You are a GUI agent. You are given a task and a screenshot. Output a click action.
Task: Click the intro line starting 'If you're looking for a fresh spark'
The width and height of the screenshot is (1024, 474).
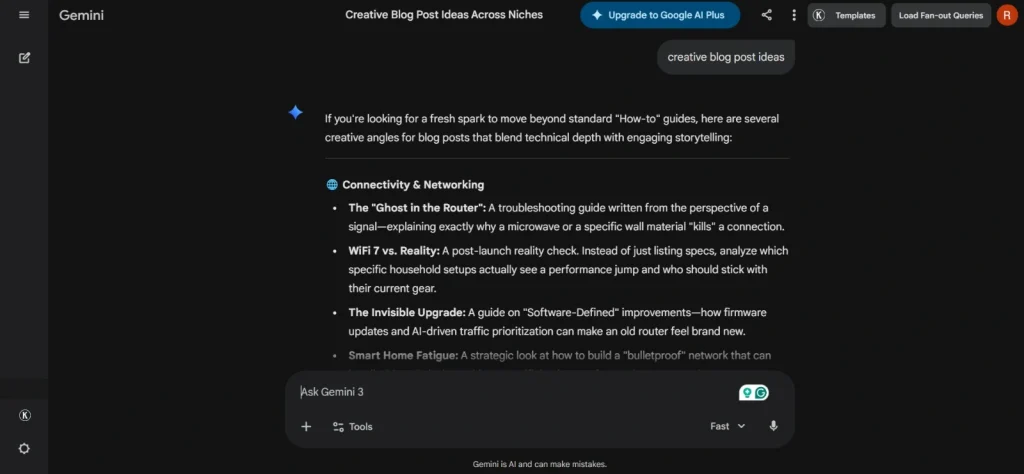point(552,119)
